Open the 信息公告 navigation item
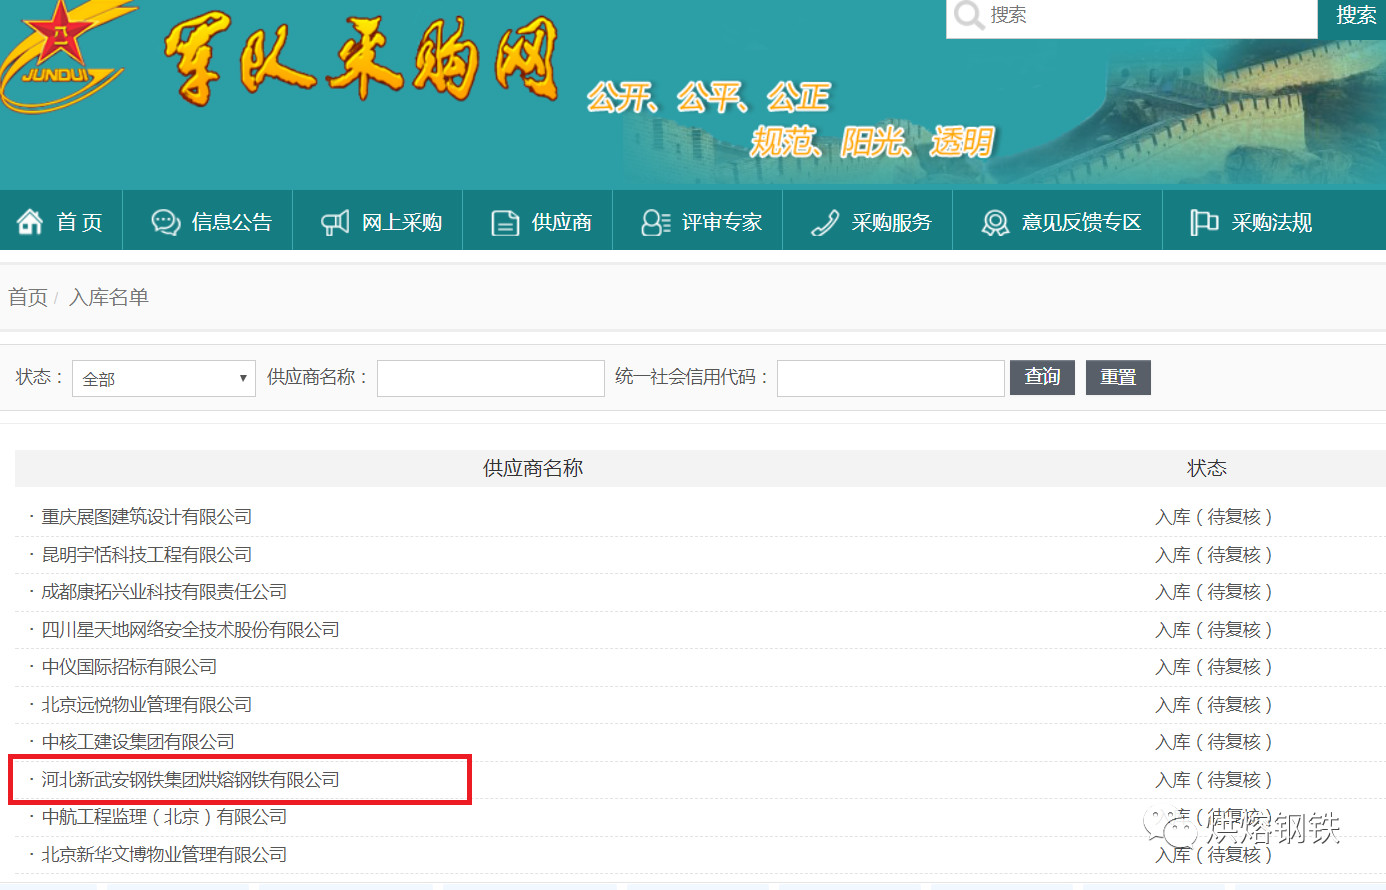 click(208, 220)
